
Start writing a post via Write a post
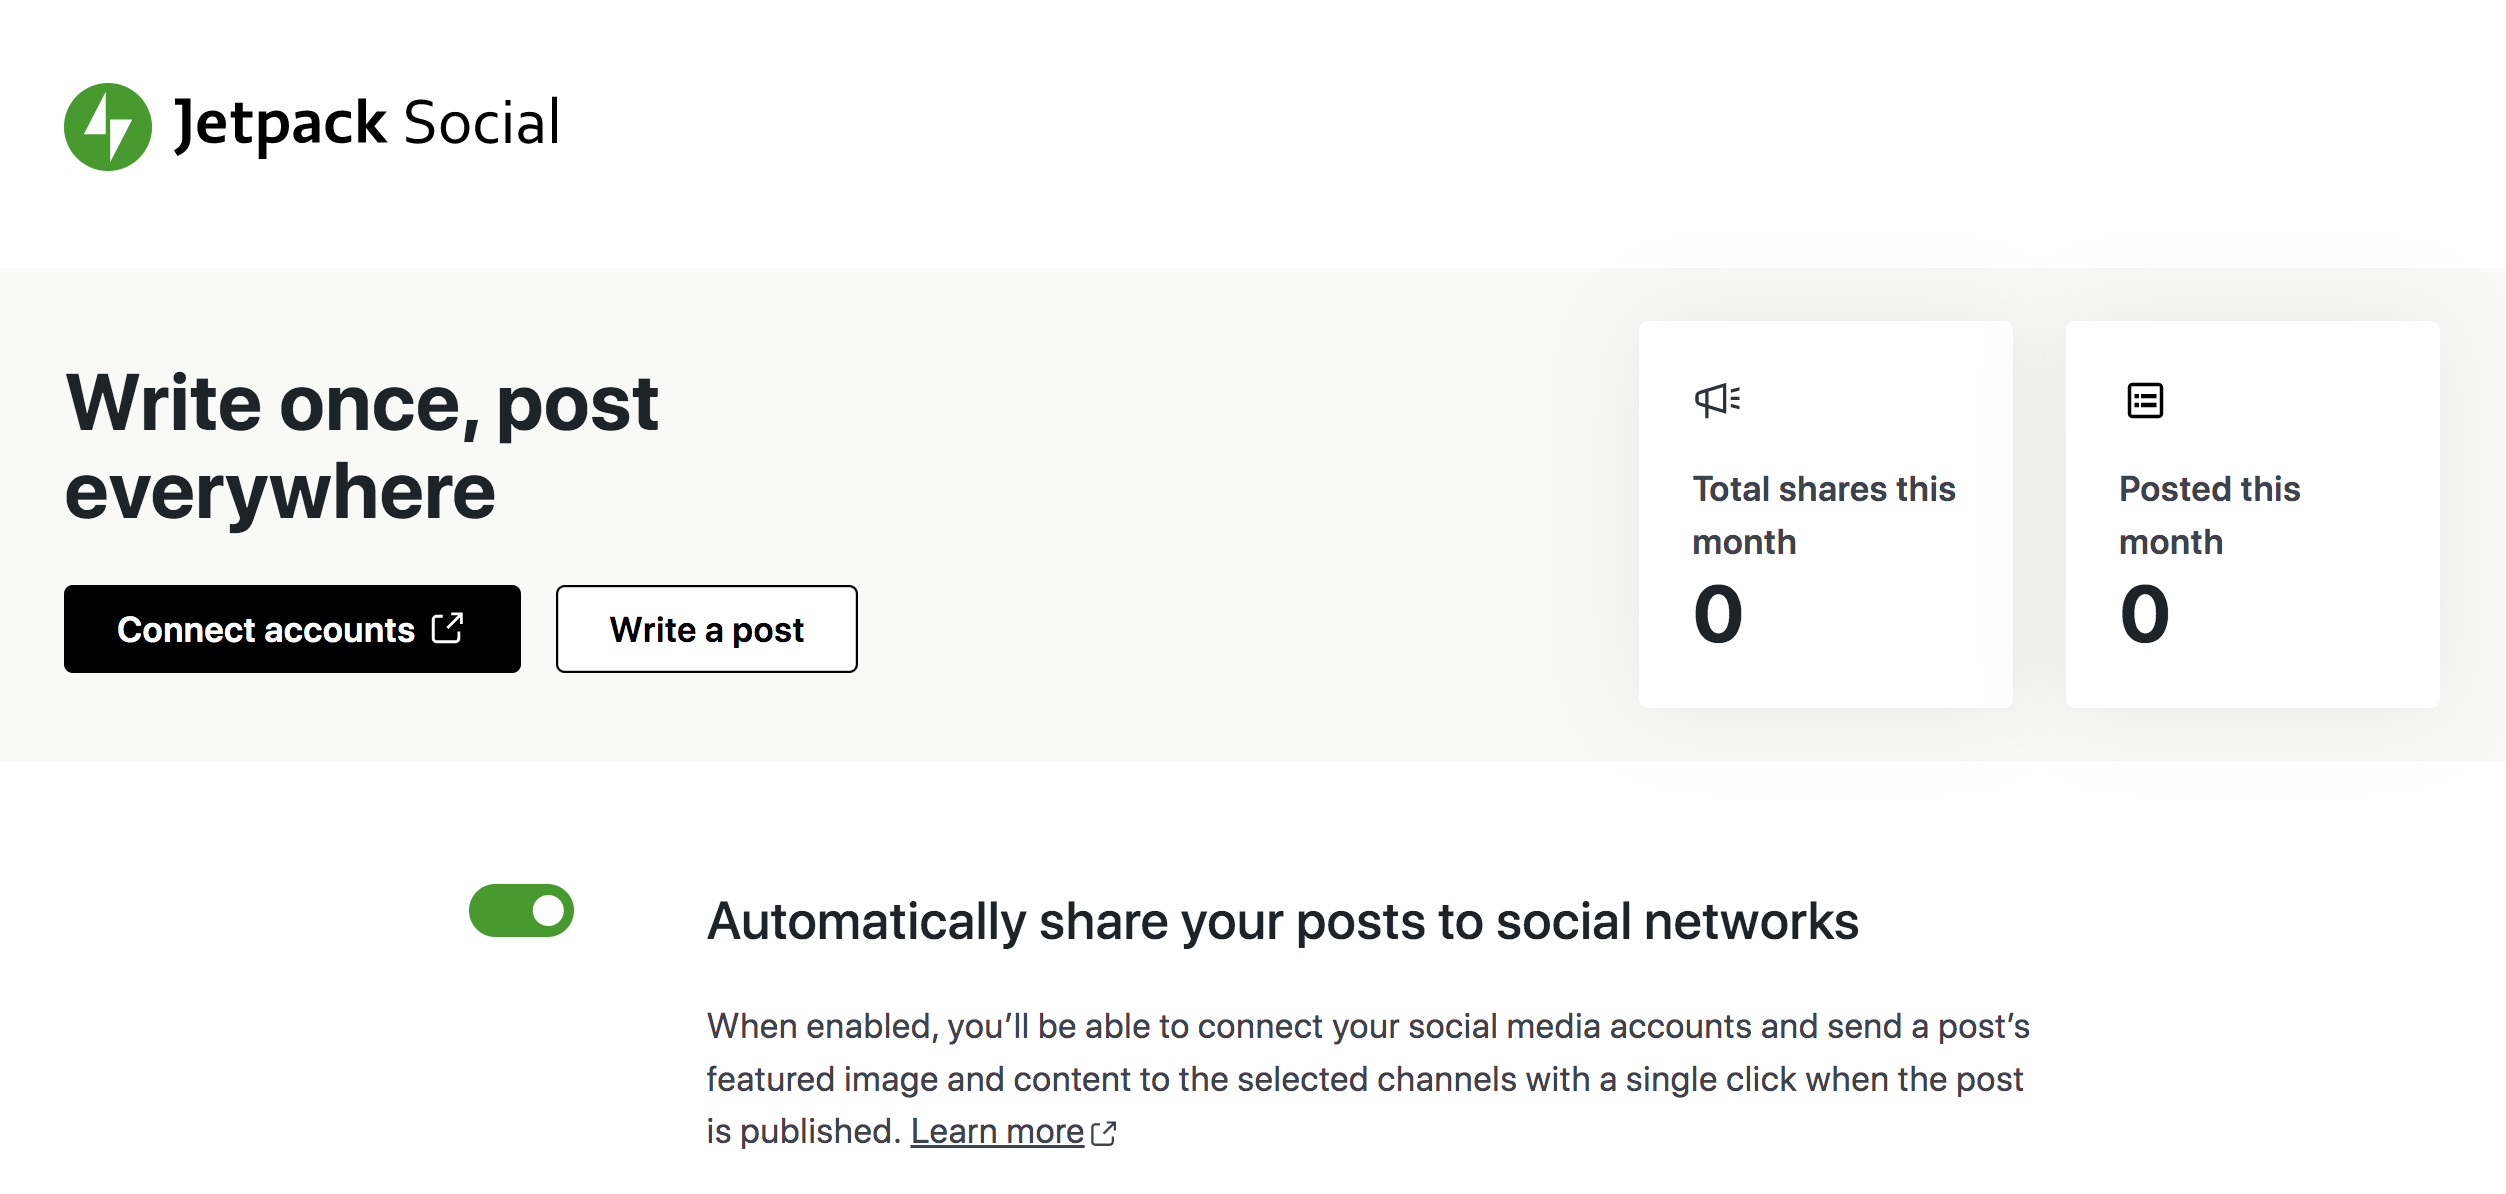click(706, 629)
